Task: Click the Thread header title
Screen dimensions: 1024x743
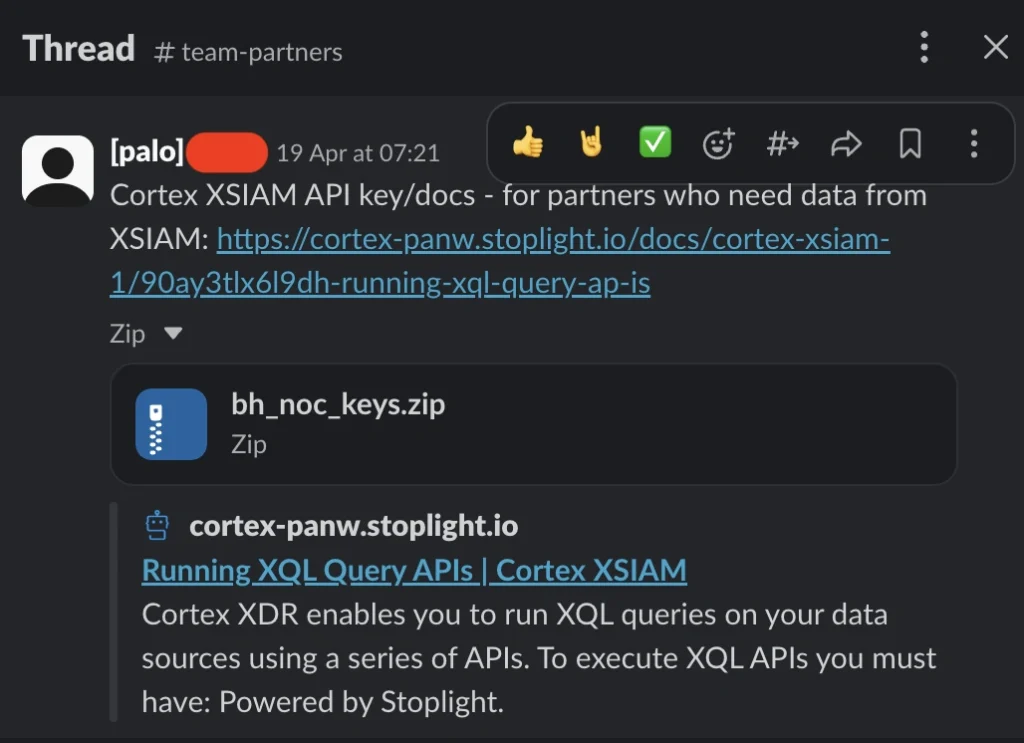Action: 78,48
